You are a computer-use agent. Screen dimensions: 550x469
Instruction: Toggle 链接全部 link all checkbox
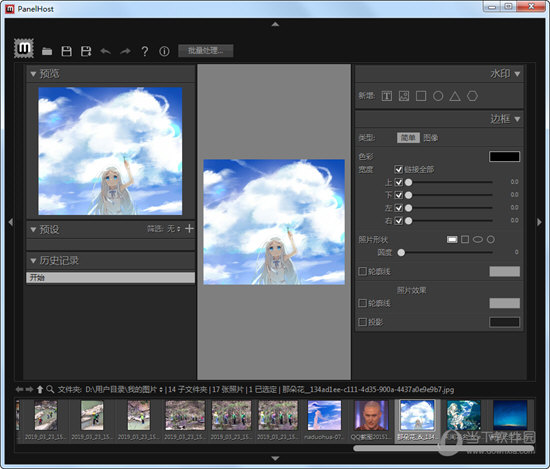coord(398,169)
